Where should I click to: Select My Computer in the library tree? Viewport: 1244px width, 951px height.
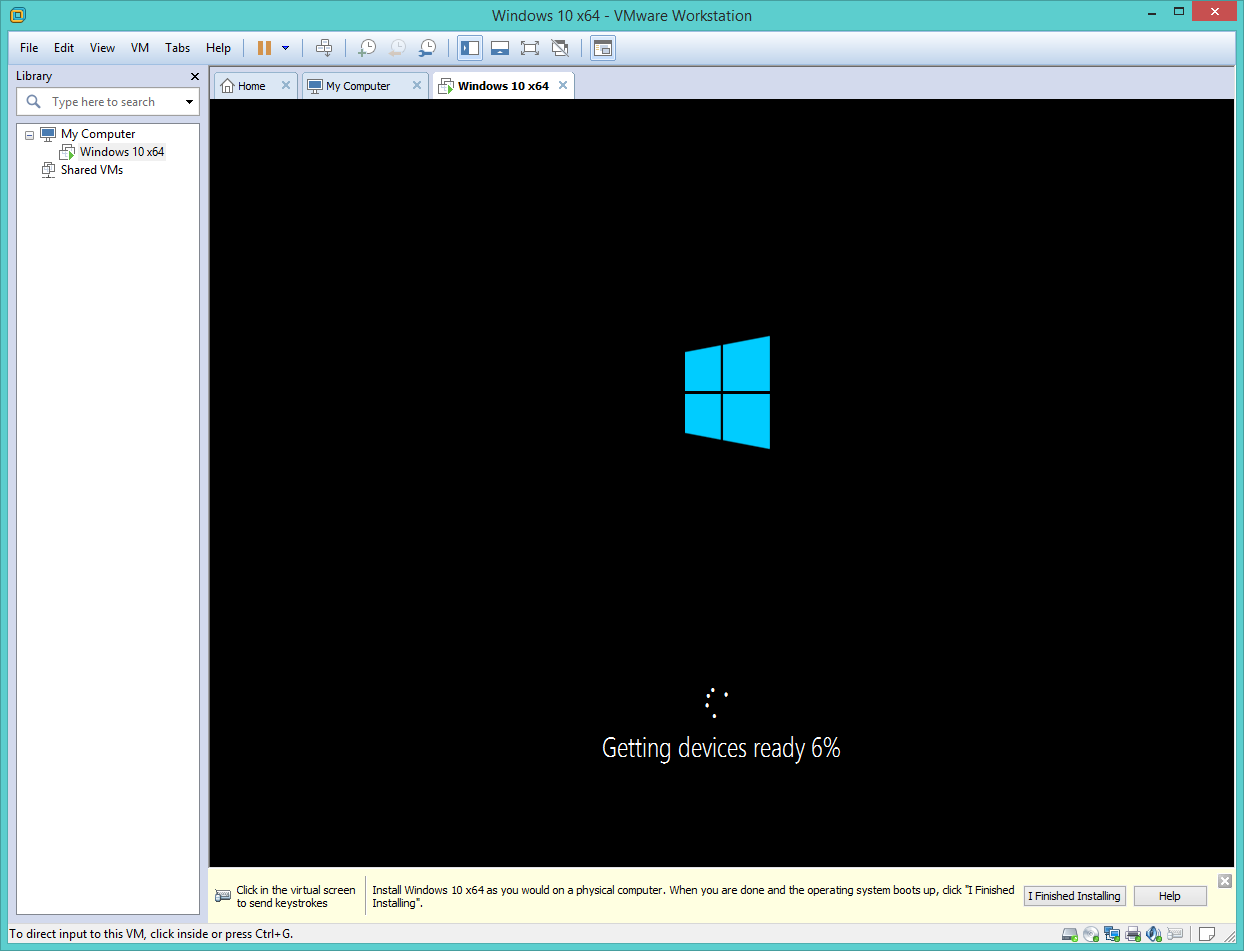[98, 134]
